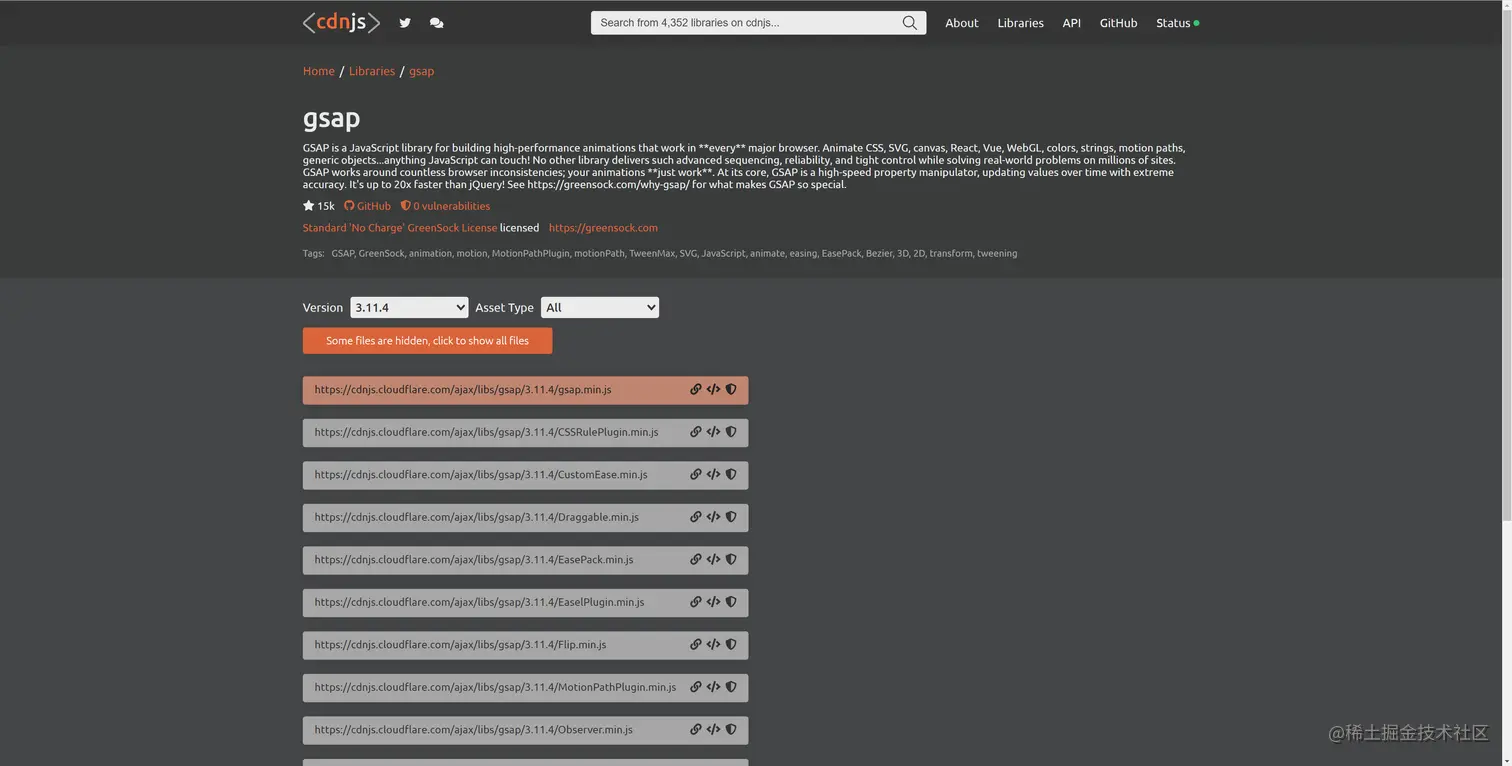
Task: Copy SRI shield icon for CSSRulePlugin.min.js
Action: point(731,432)
